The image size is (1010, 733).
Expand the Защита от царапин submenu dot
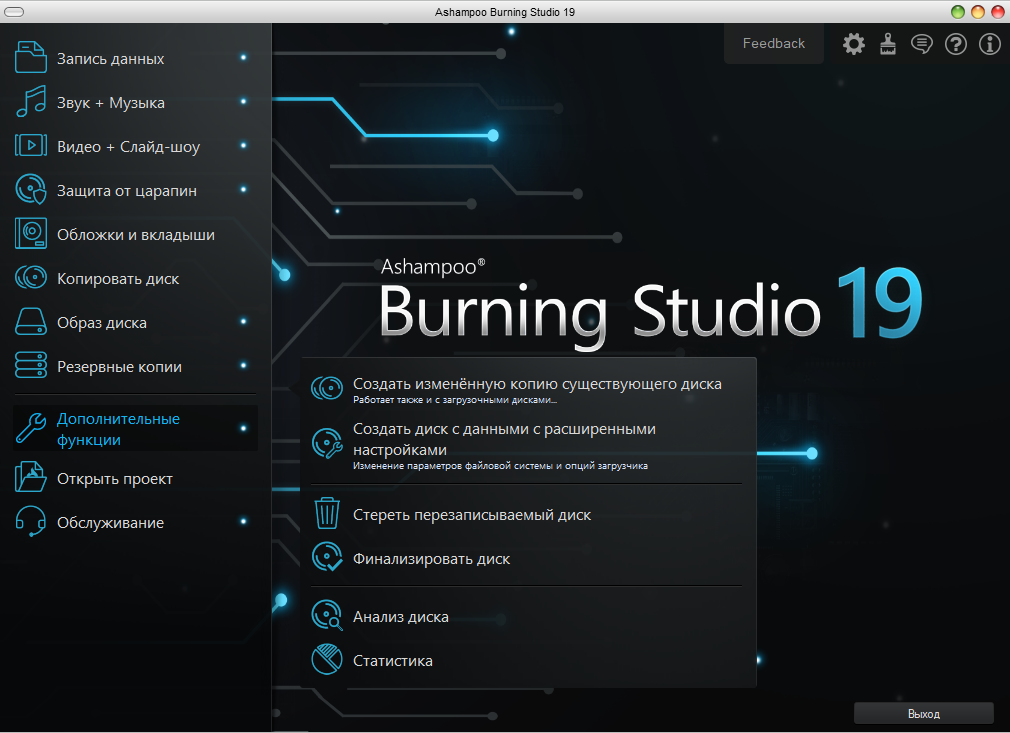(243, 189)
